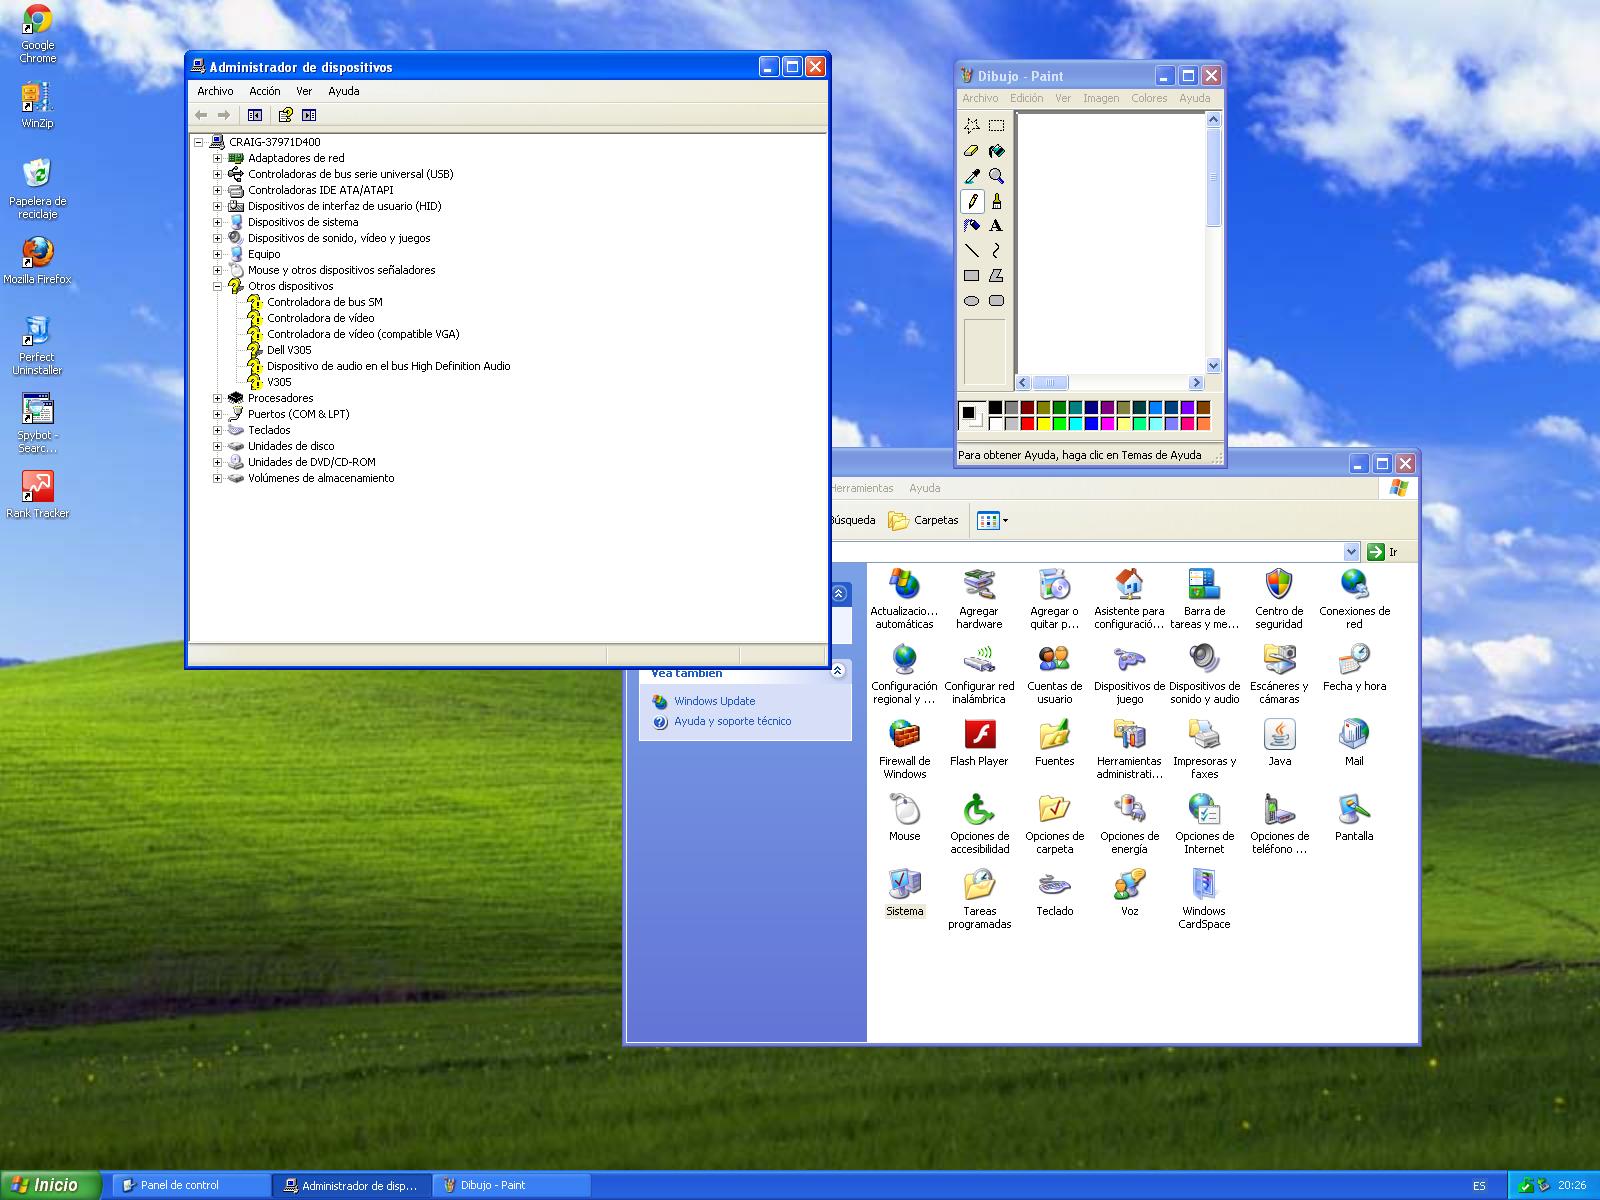Select the Pencil tool in Paint
This screenshot has height=1200, width=1600.
(x=971, y=201)
